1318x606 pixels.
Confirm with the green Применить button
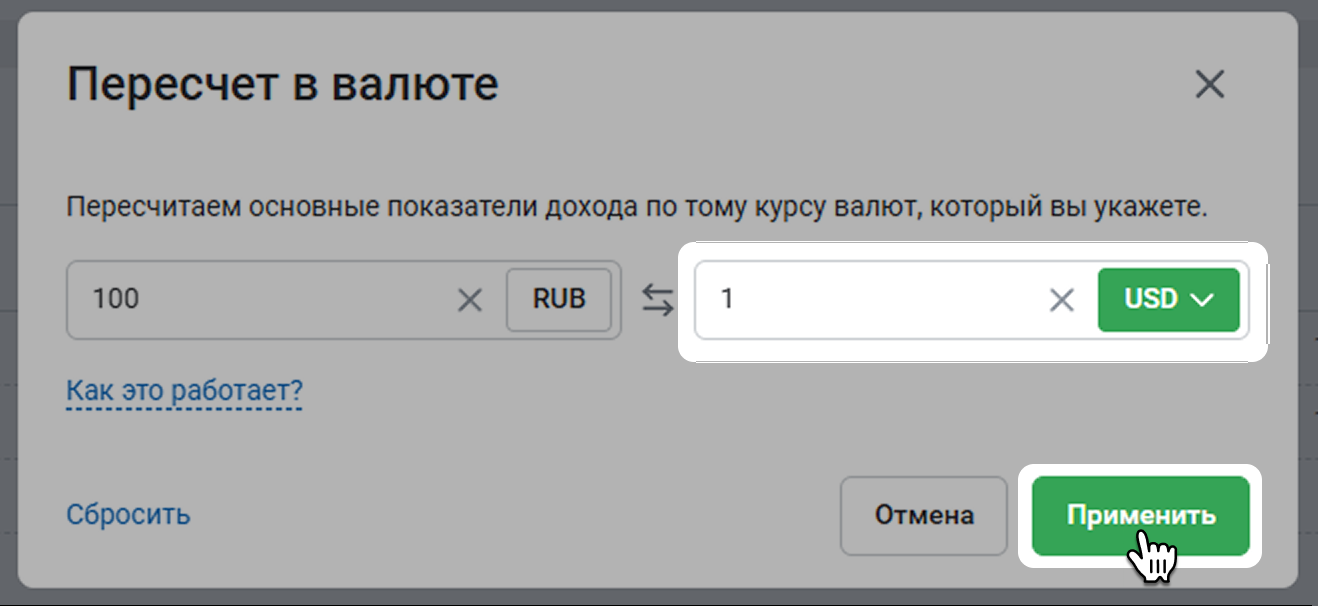(x=1140, y=515)
